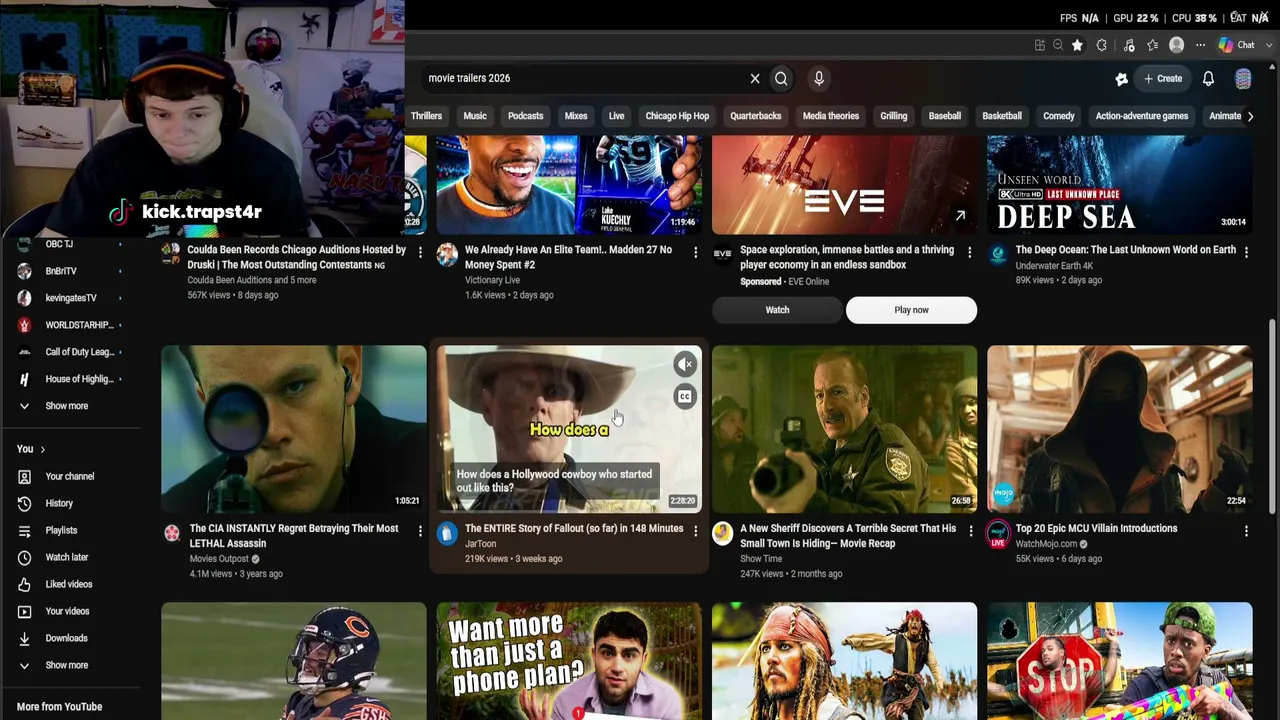Click the YouTube search magnifier button

(781, 78)
